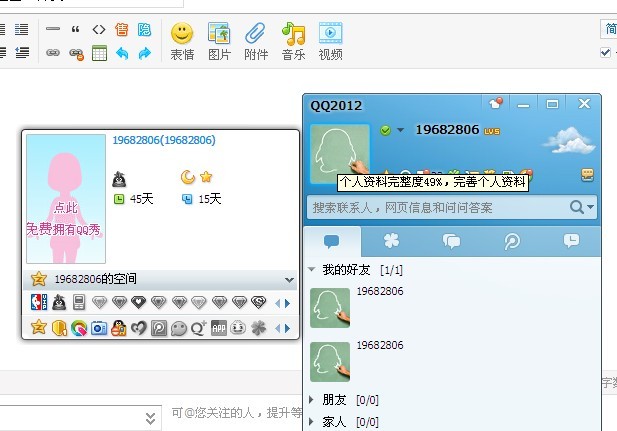Click the QQ2012 user avatar picture
This screenshot has width=617, height=431.
click(x=340, y=154)
